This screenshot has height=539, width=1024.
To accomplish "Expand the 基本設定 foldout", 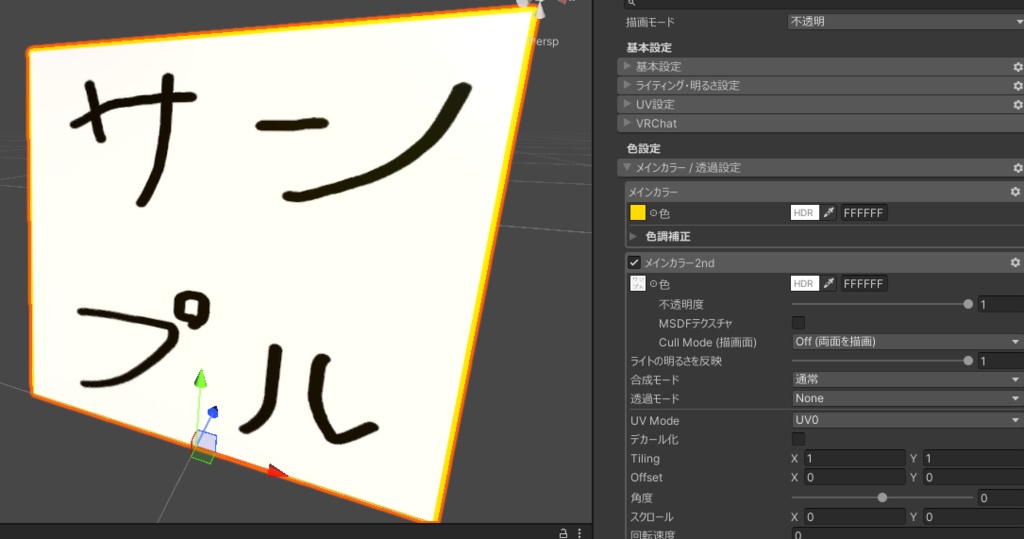I will click(x=627, y=66).
